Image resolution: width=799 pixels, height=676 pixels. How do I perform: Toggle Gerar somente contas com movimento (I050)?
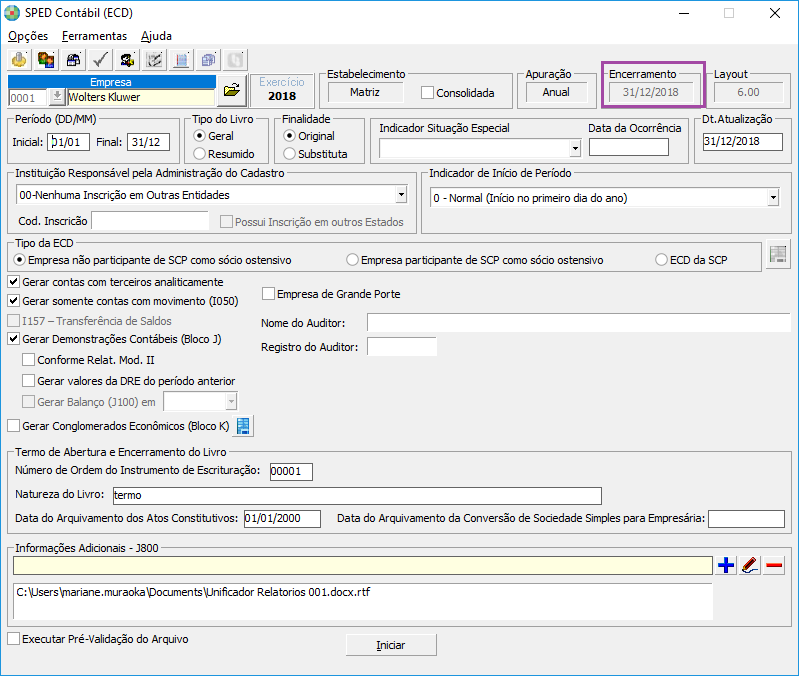point(14,301)
